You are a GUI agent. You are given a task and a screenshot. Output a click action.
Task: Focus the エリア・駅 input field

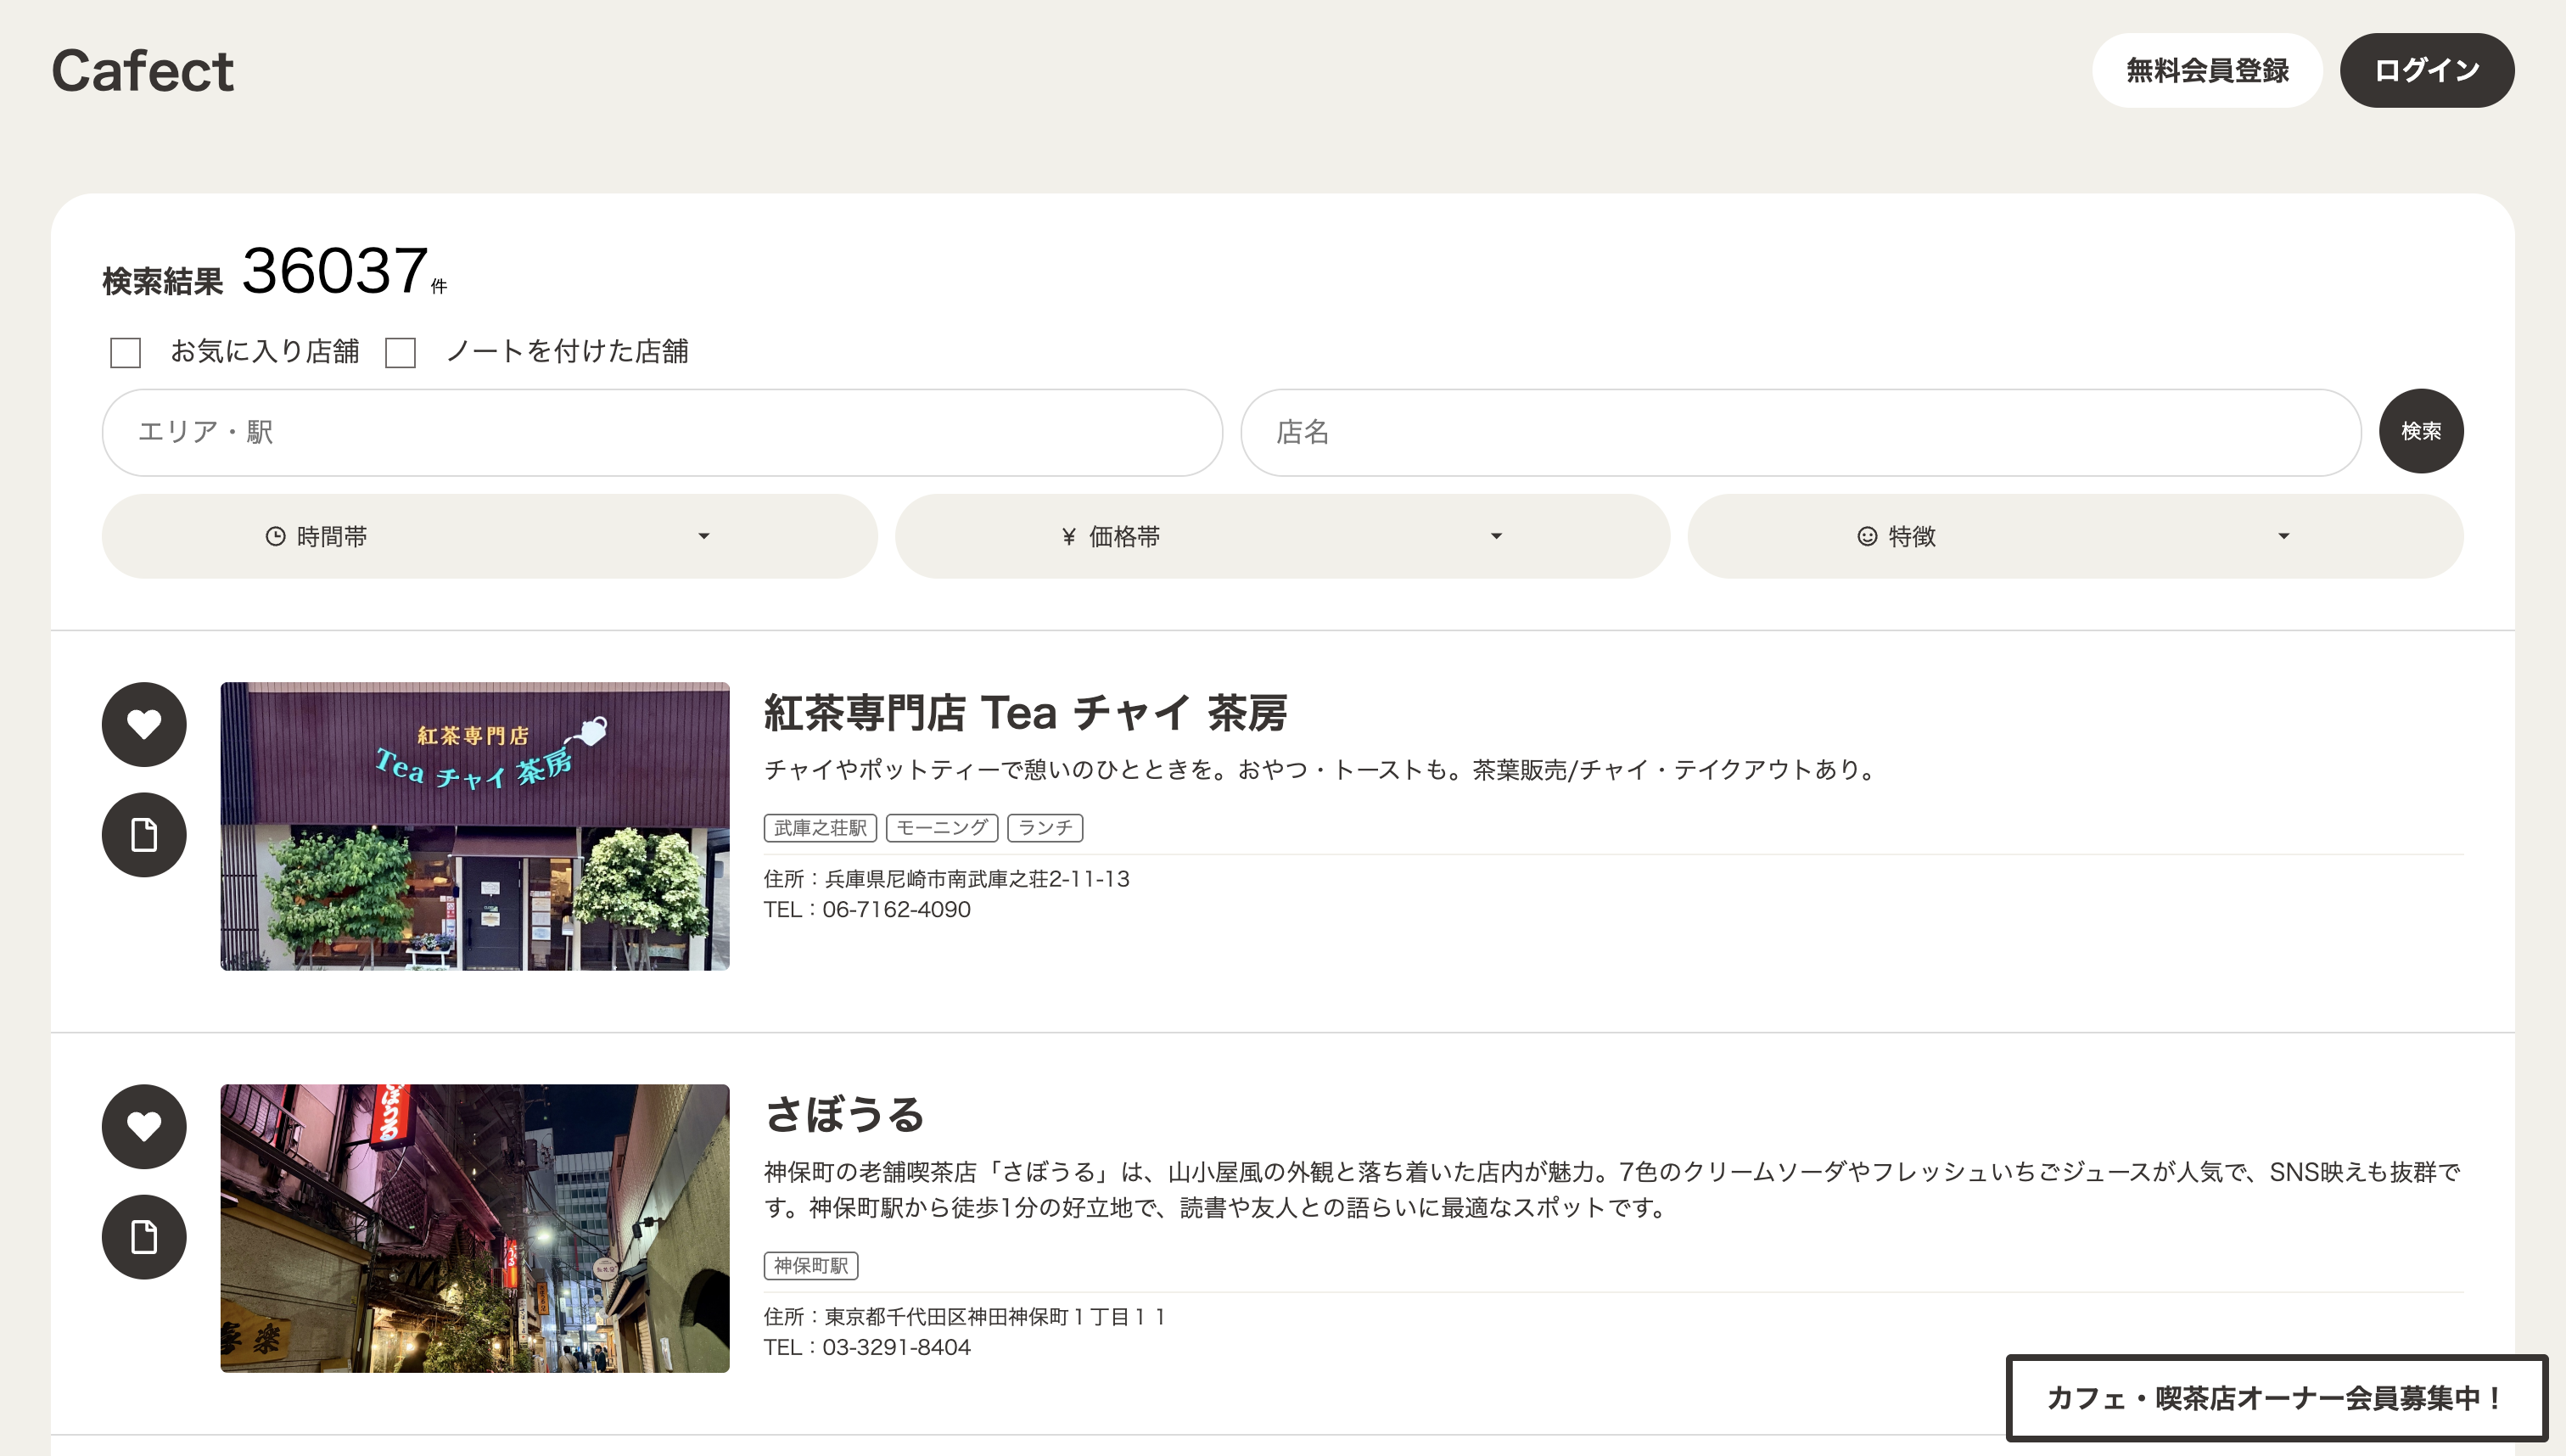pos(661,432)
